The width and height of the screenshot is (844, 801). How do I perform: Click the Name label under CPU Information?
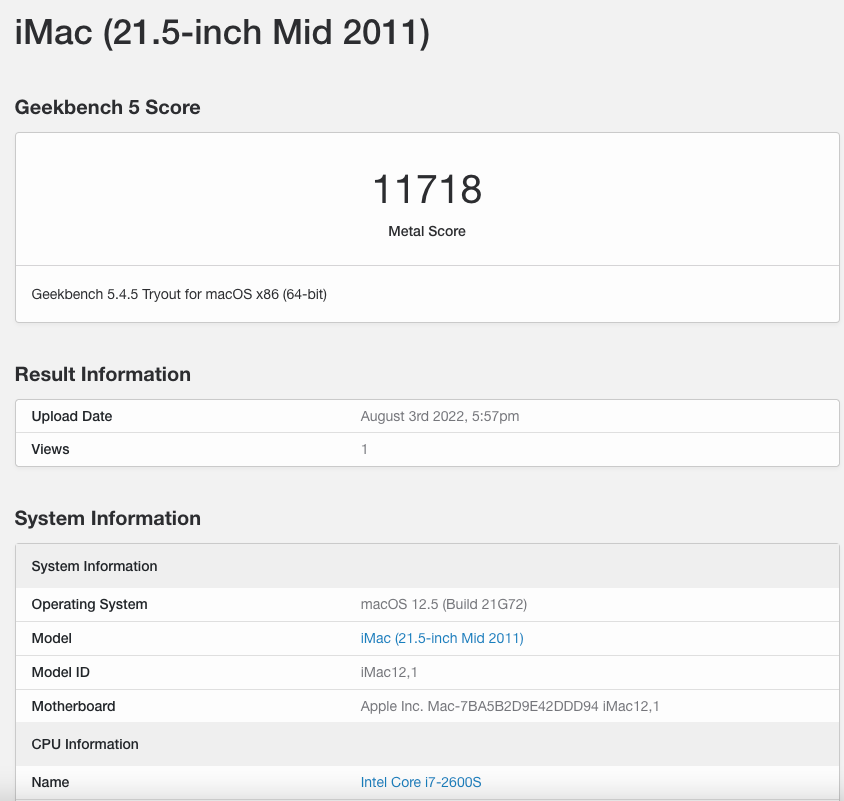[50, 782]
